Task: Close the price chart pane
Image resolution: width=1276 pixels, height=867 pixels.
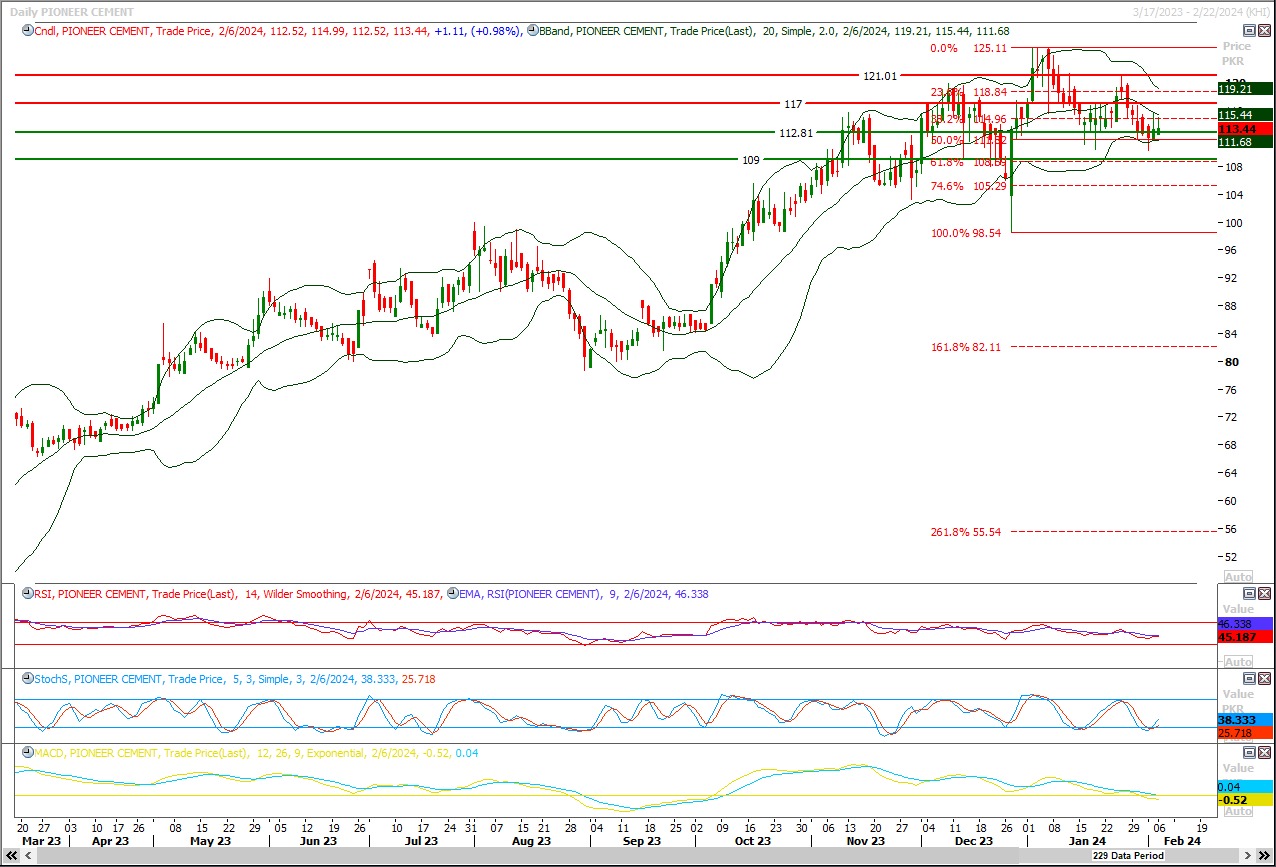Action: tap(1264, 30)
